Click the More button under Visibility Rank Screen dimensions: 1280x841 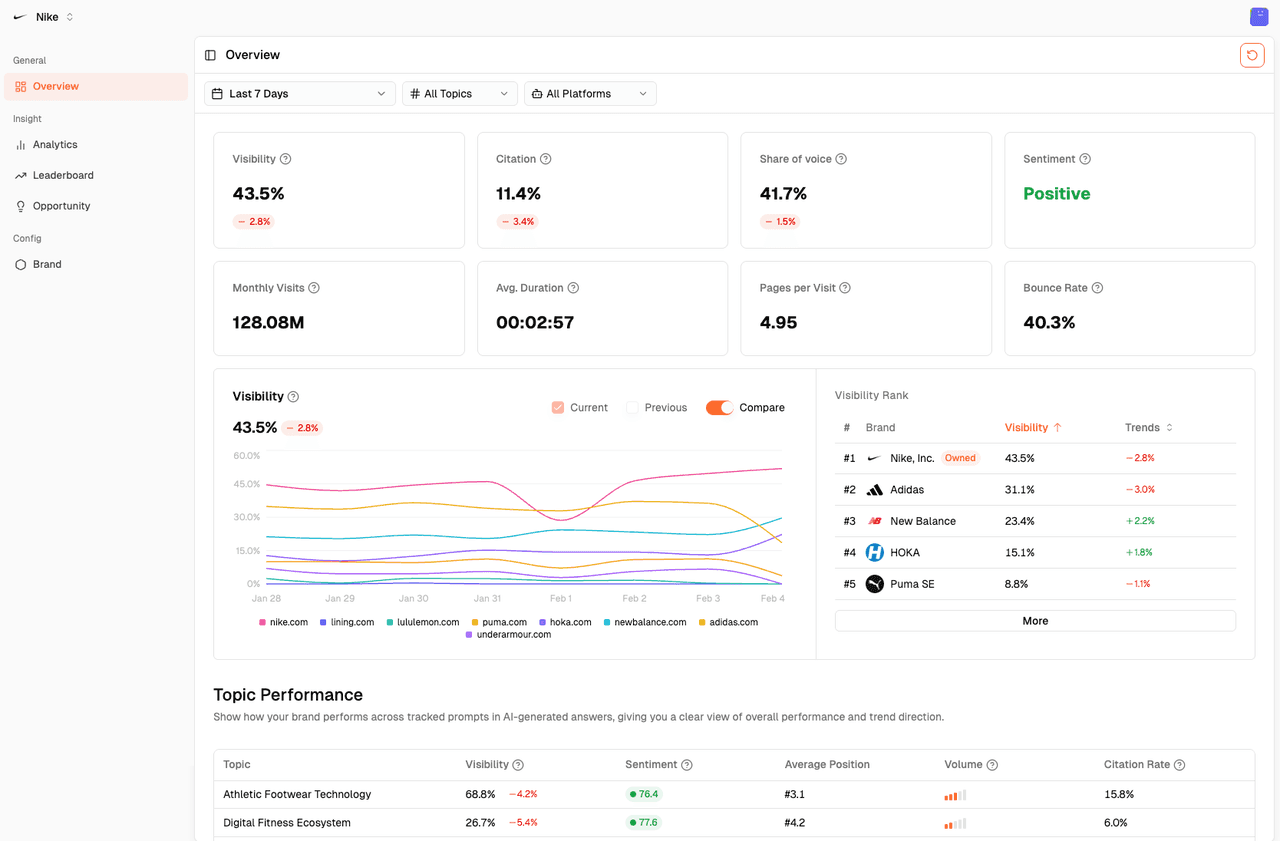click(1035, 621)
